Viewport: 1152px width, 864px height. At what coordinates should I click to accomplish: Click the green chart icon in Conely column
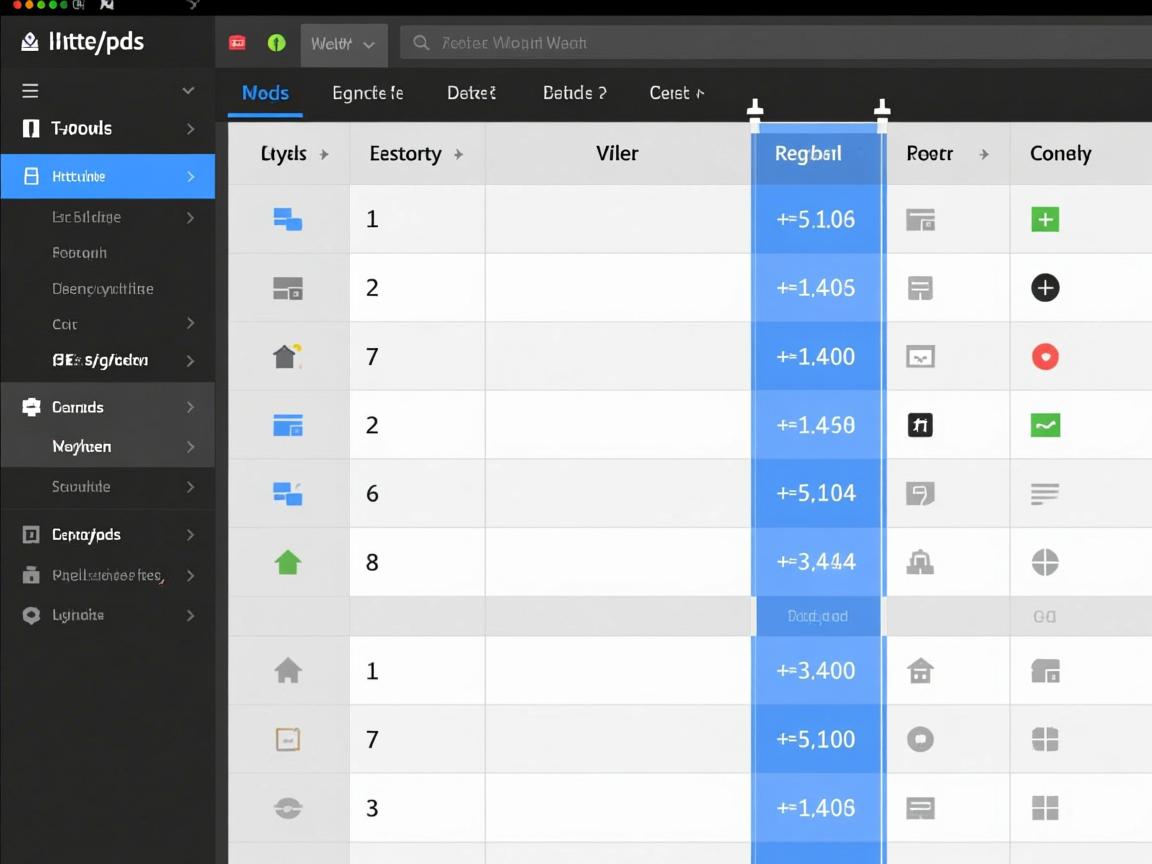pos(1045,425)
